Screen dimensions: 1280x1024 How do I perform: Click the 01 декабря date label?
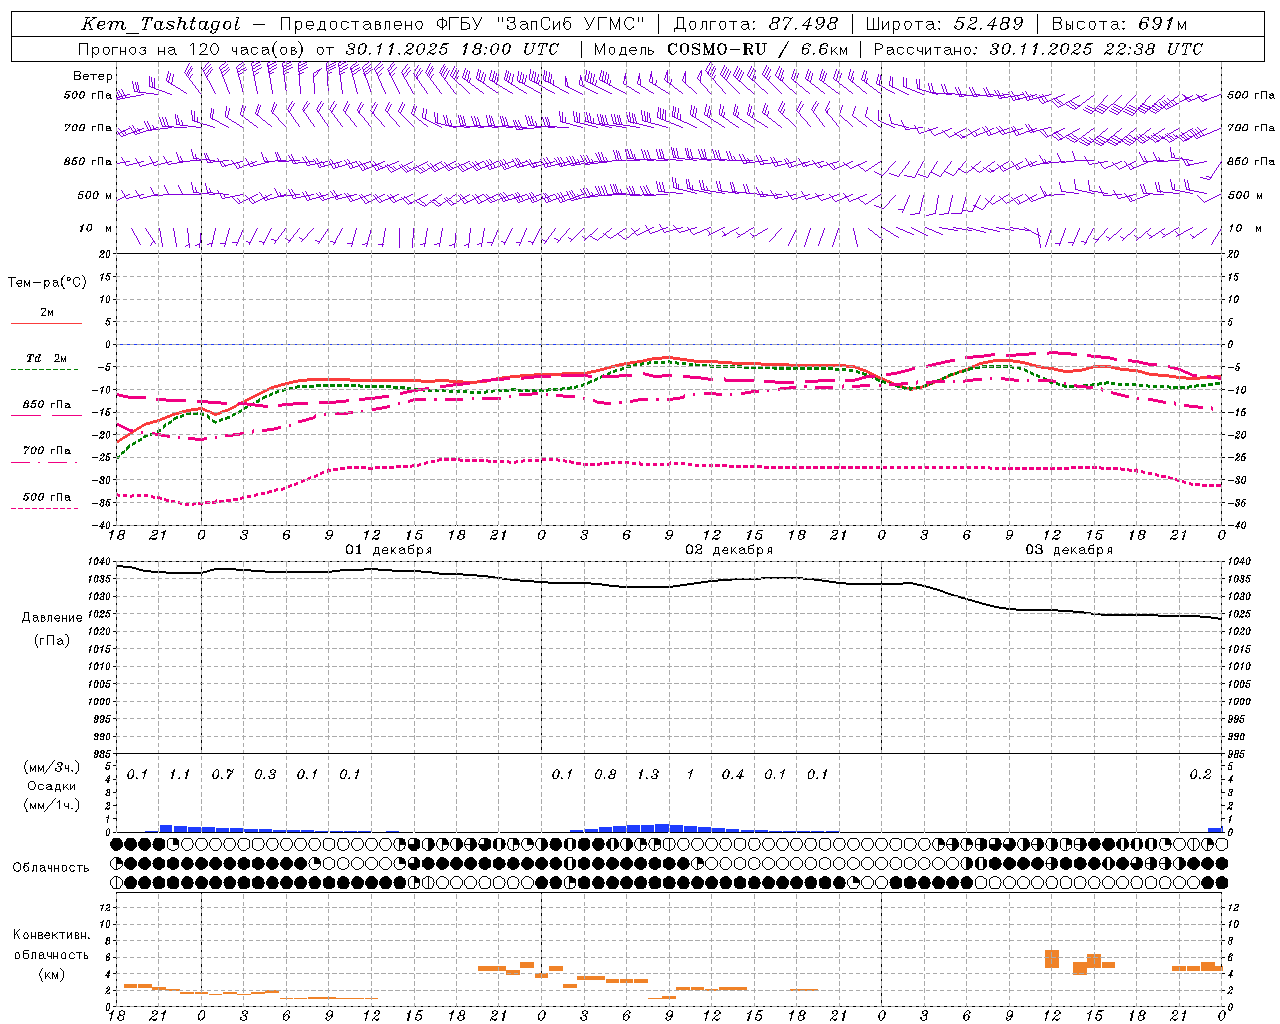pos(389,550)
